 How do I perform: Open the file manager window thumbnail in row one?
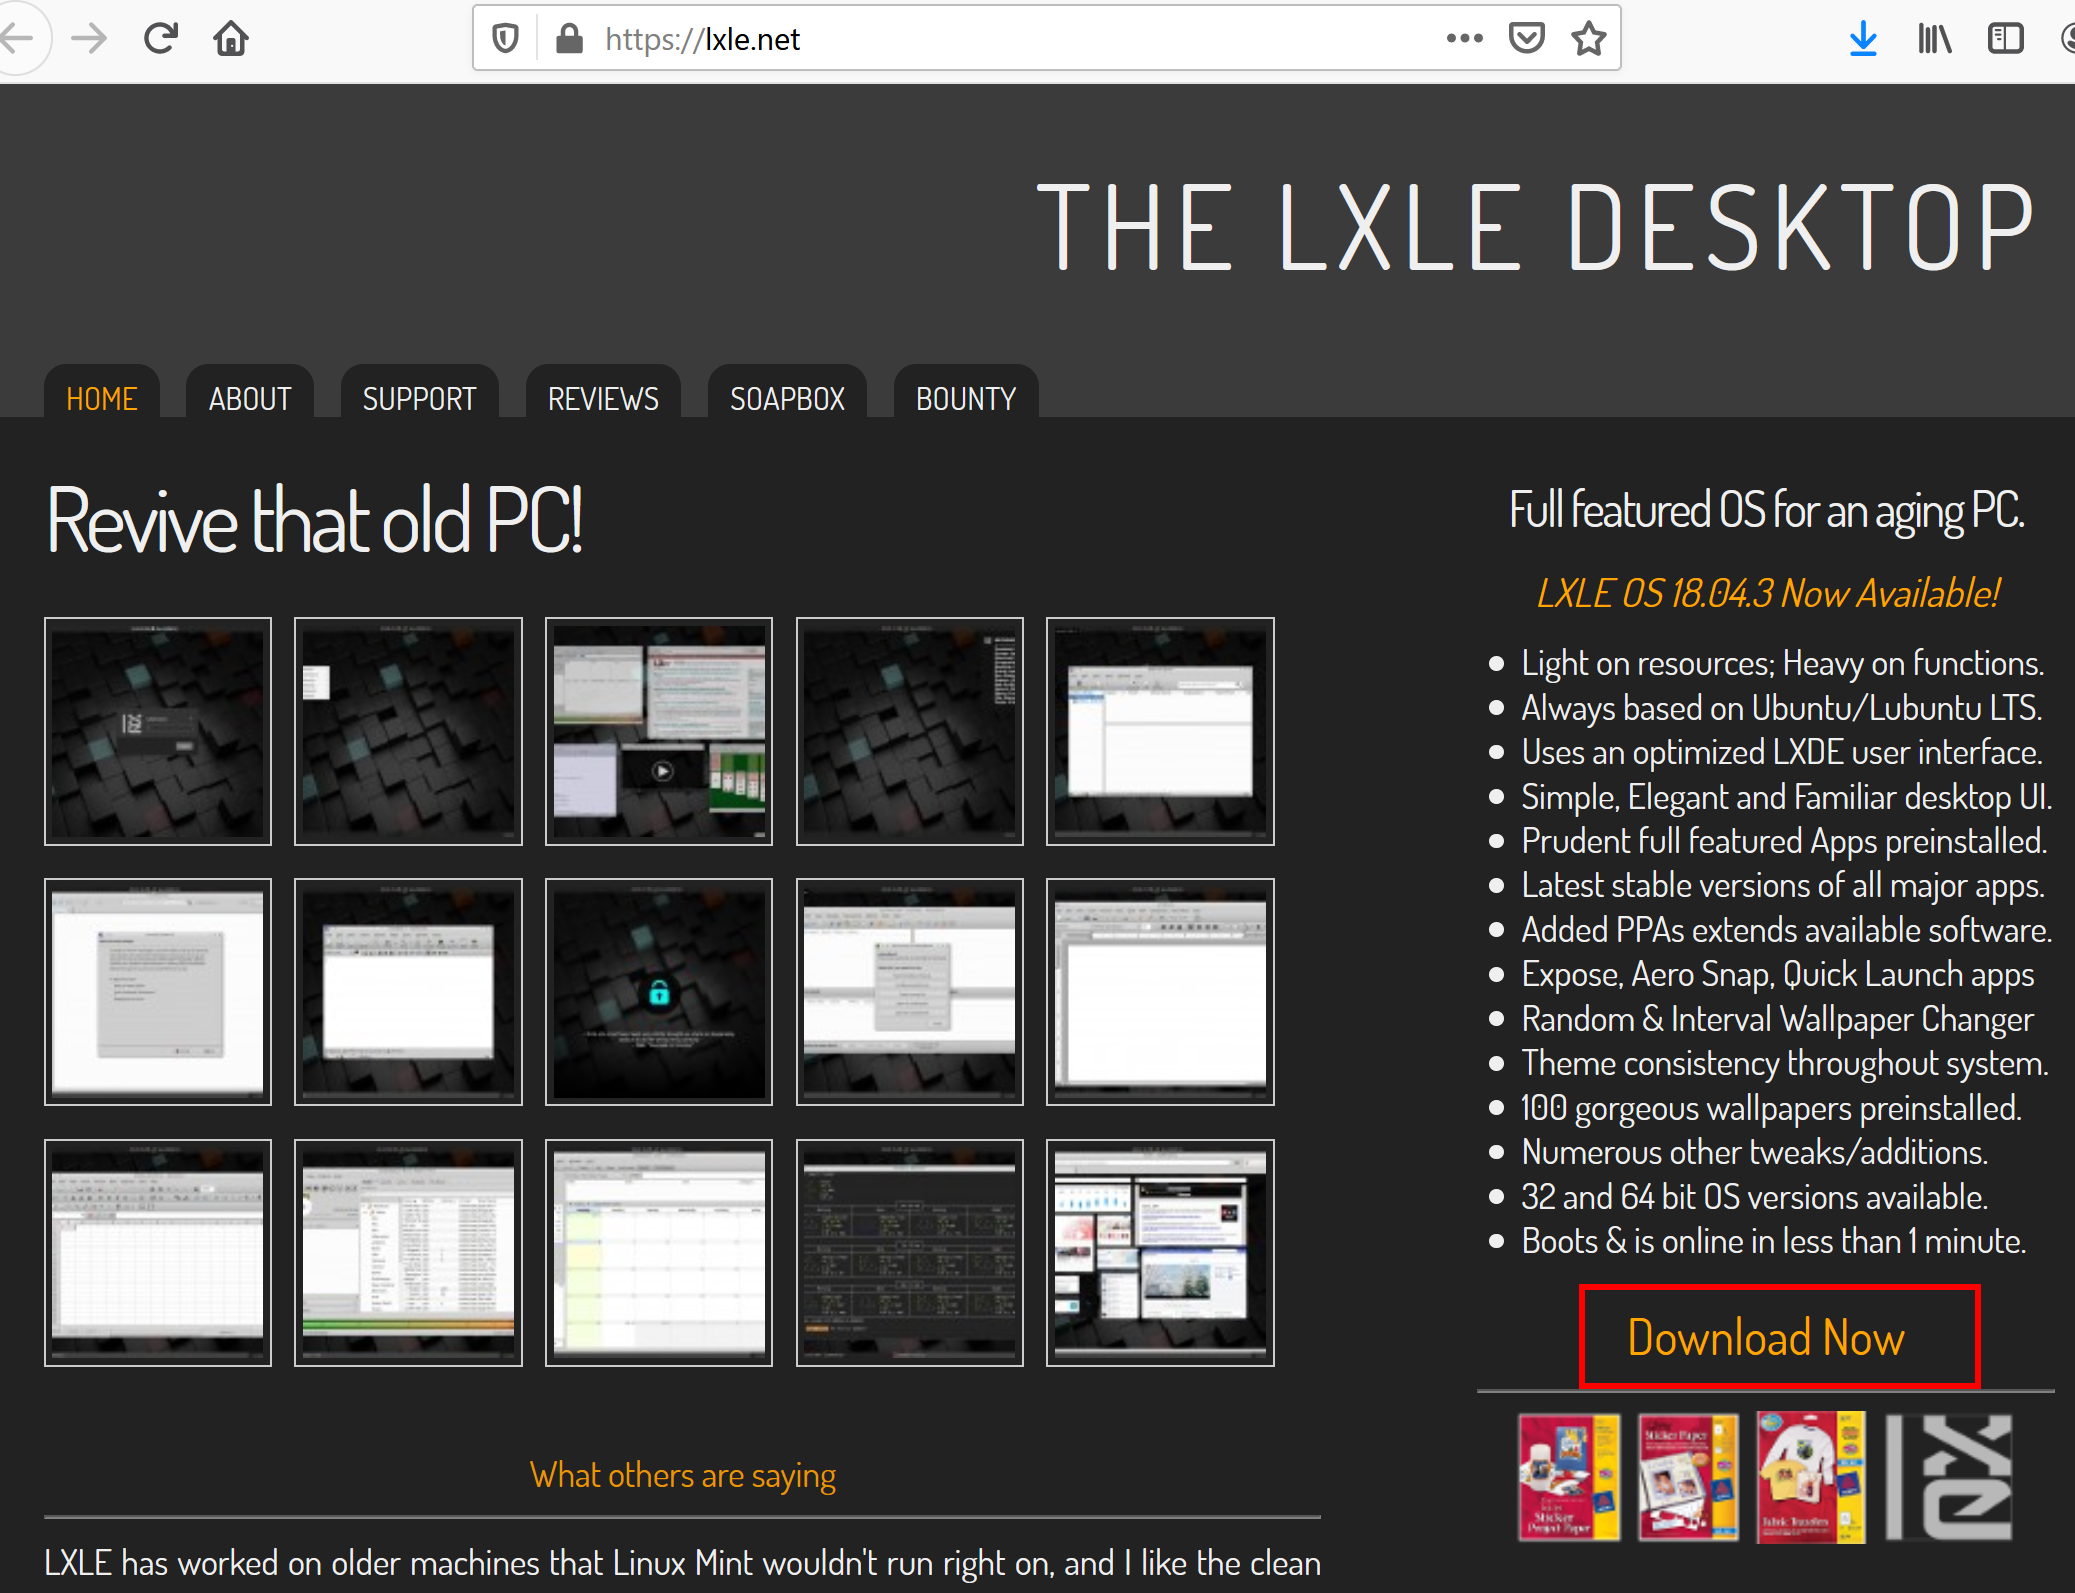tap(1160, 731)
